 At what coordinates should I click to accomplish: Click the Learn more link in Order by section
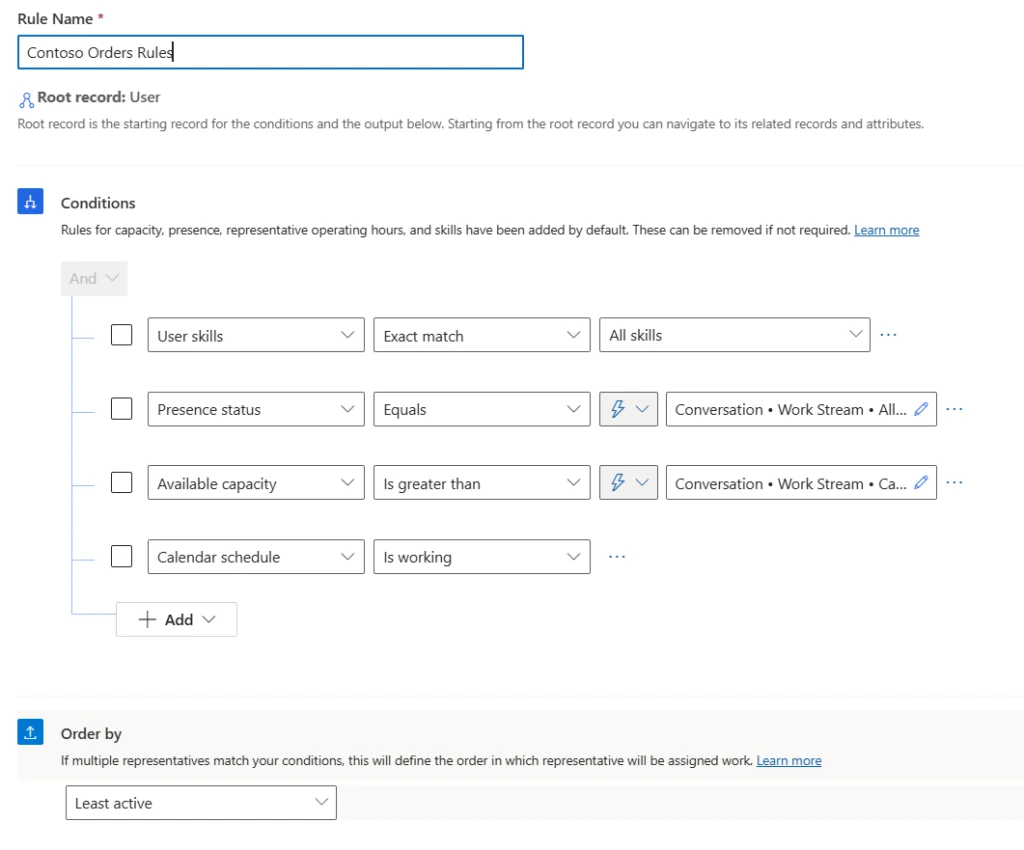[789, 760]
